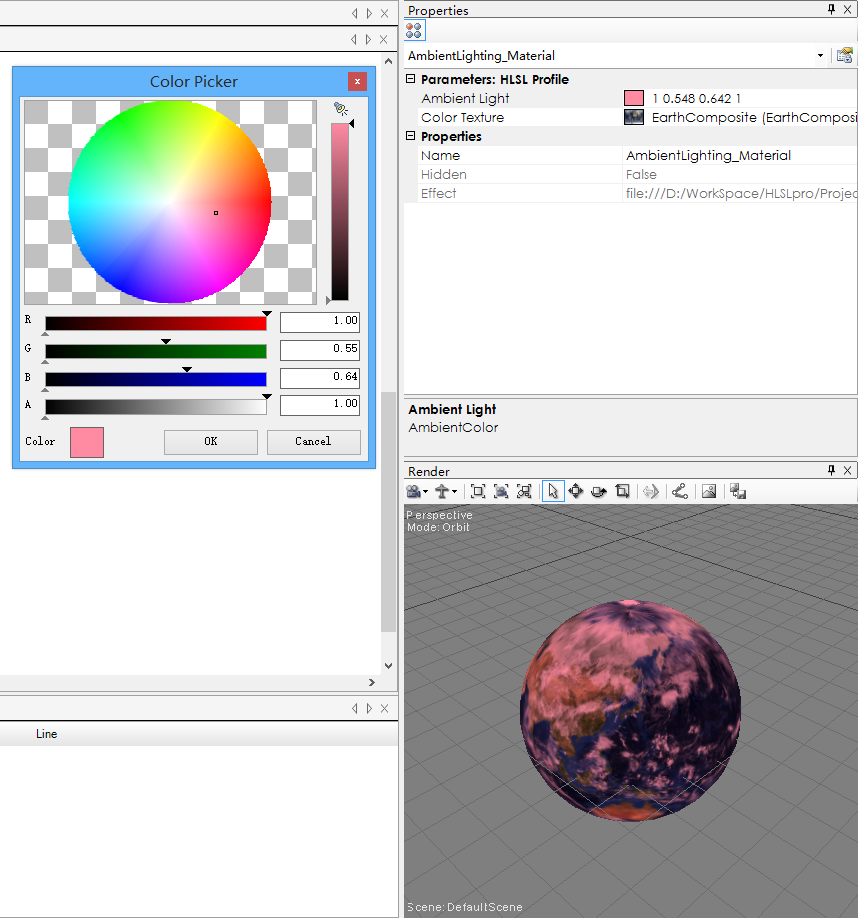The width and height of the screenshot is (858, 918).
Task: Click Cancel in the Color Picker
Action: [314, 442]
